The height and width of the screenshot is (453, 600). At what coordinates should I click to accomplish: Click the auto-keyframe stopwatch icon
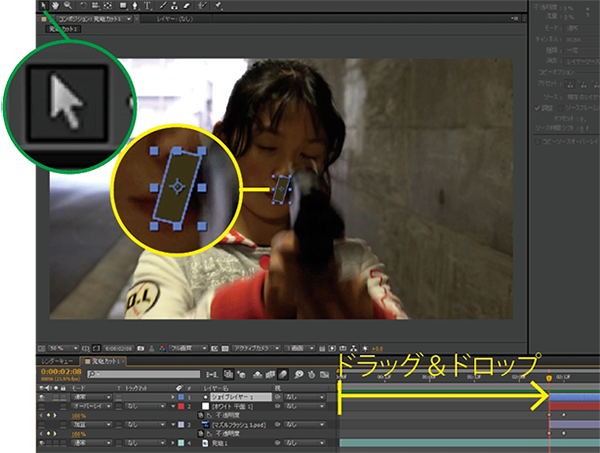(312, 375)
